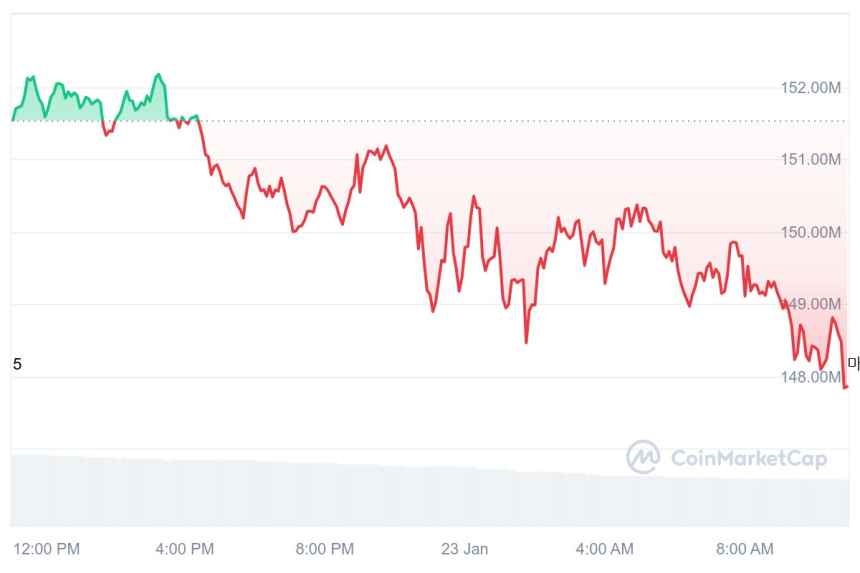Viewport: 860px width, 573px height.
Task: Jump to the 23 Jan date label
Action: click(465, 549)
